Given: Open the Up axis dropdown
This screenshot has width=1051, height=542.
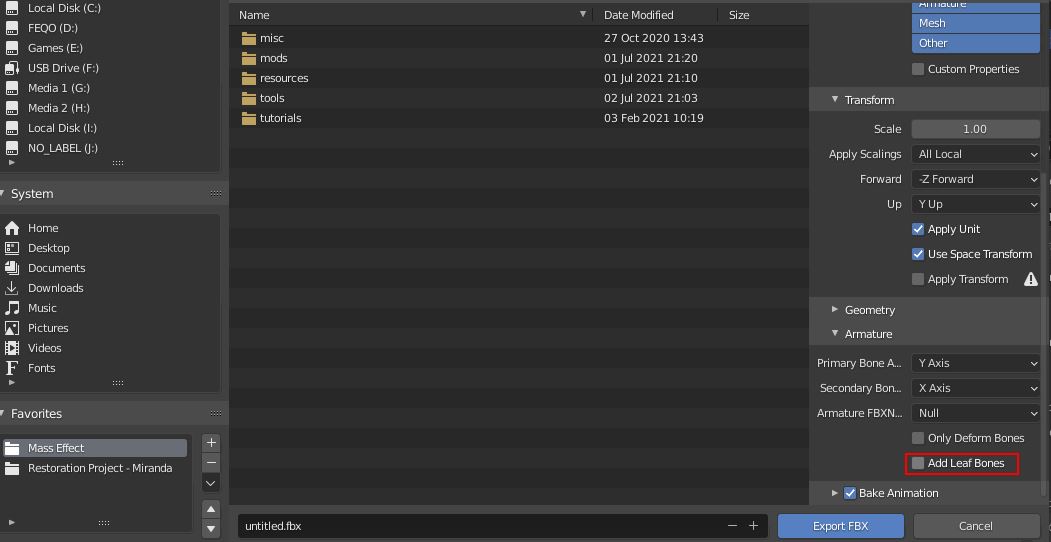Looking at the screenshot, I should [x=976, y=204].
